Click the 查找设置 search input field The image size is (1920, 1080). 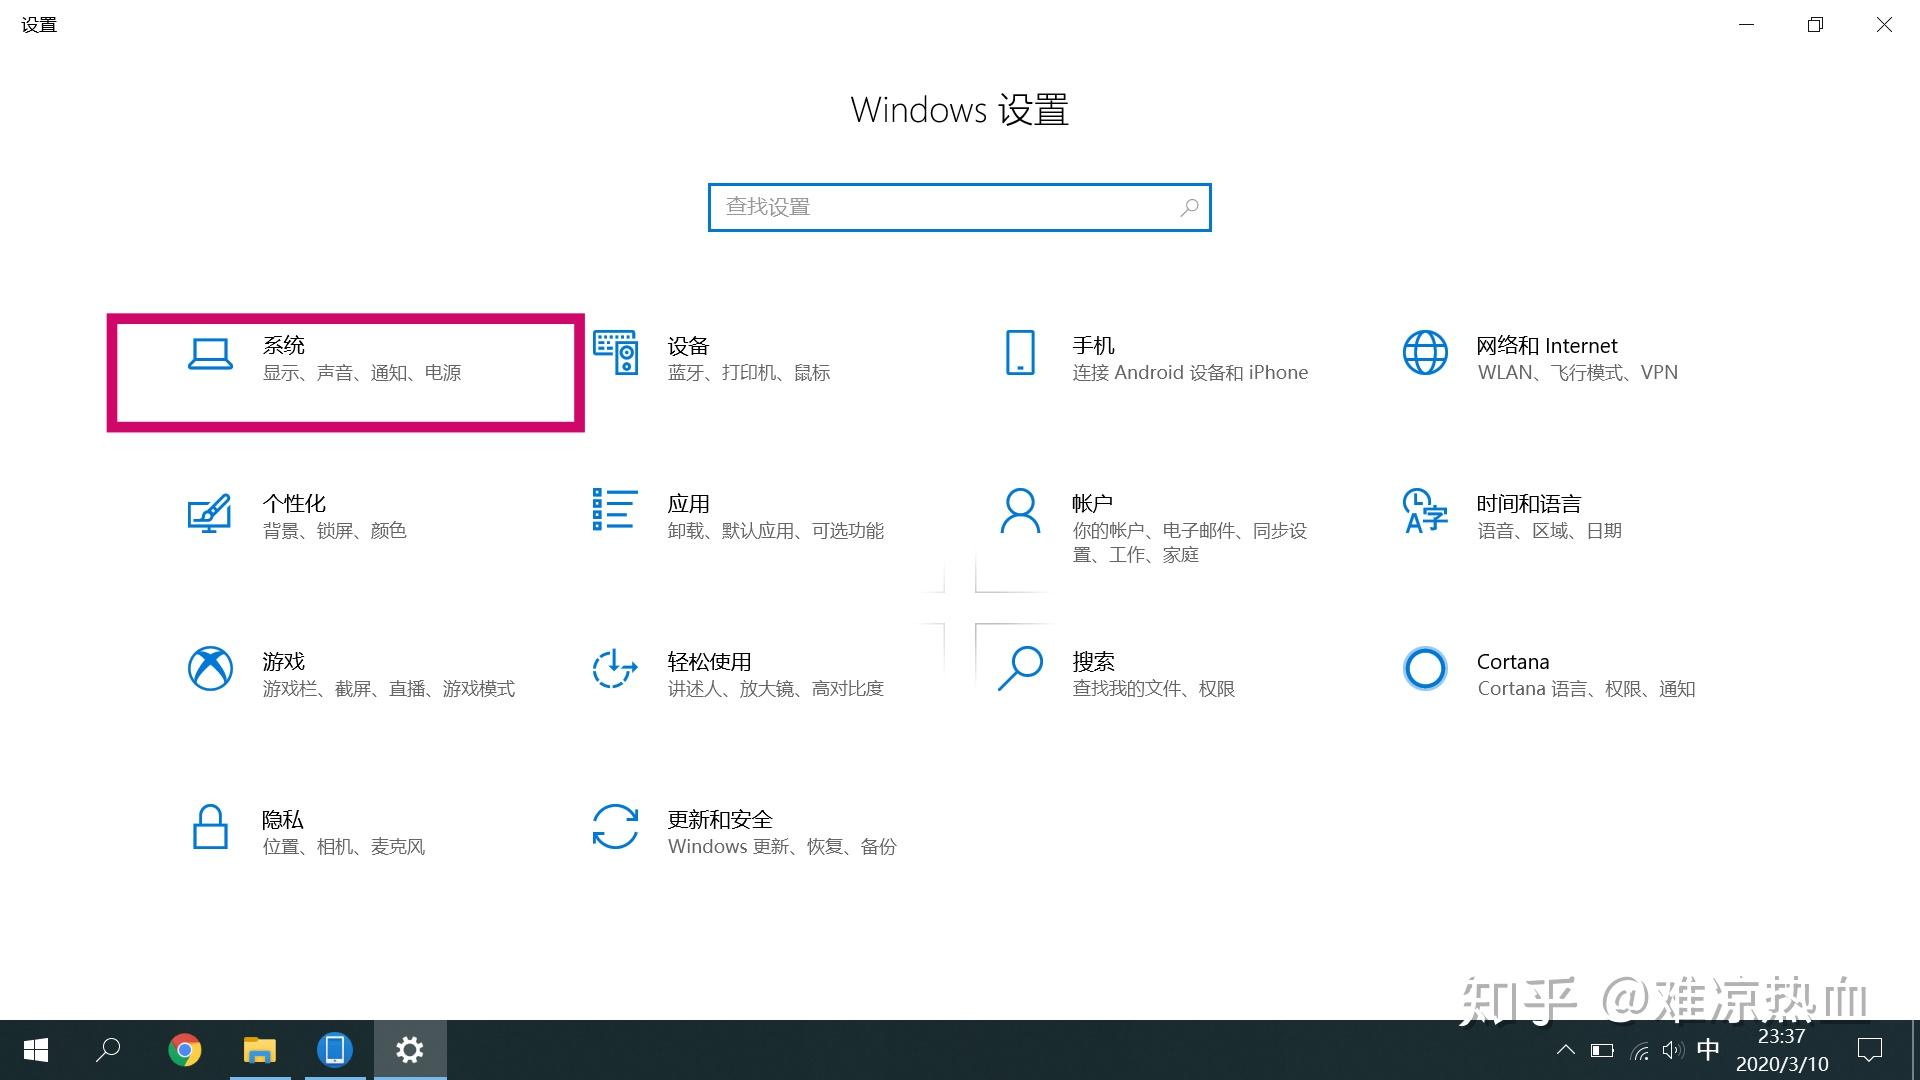click(940, 207)
